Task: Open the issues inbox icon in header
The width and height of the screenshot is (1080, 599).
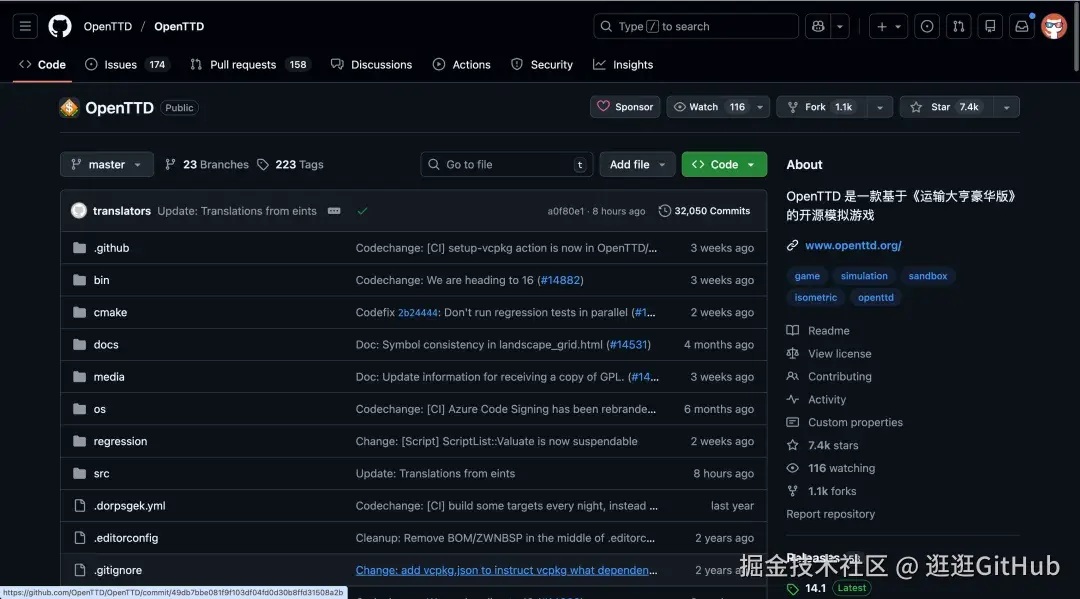Action: pos(926,26)
